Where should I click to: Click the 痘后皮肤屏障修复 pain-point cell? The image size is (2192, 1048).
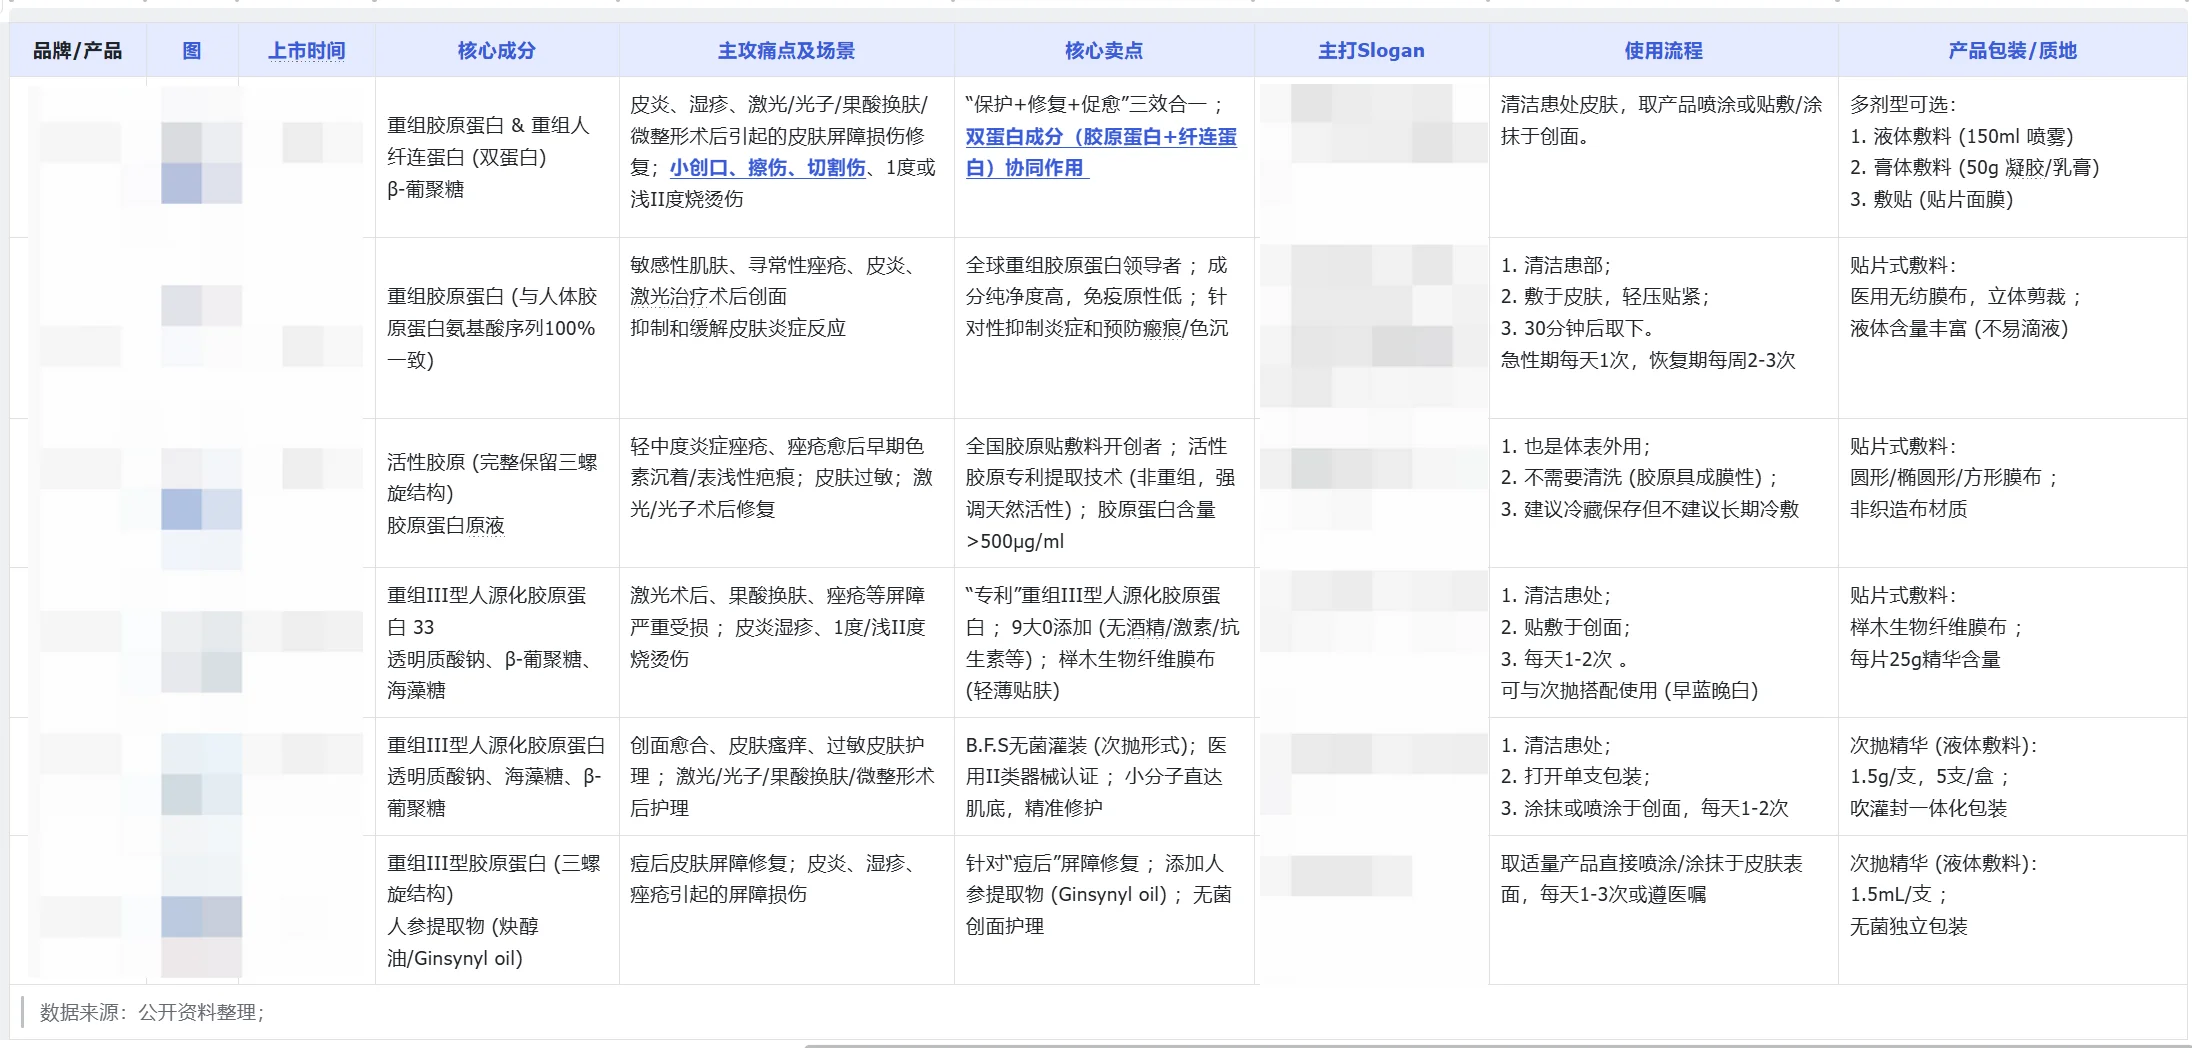point(786,910)
